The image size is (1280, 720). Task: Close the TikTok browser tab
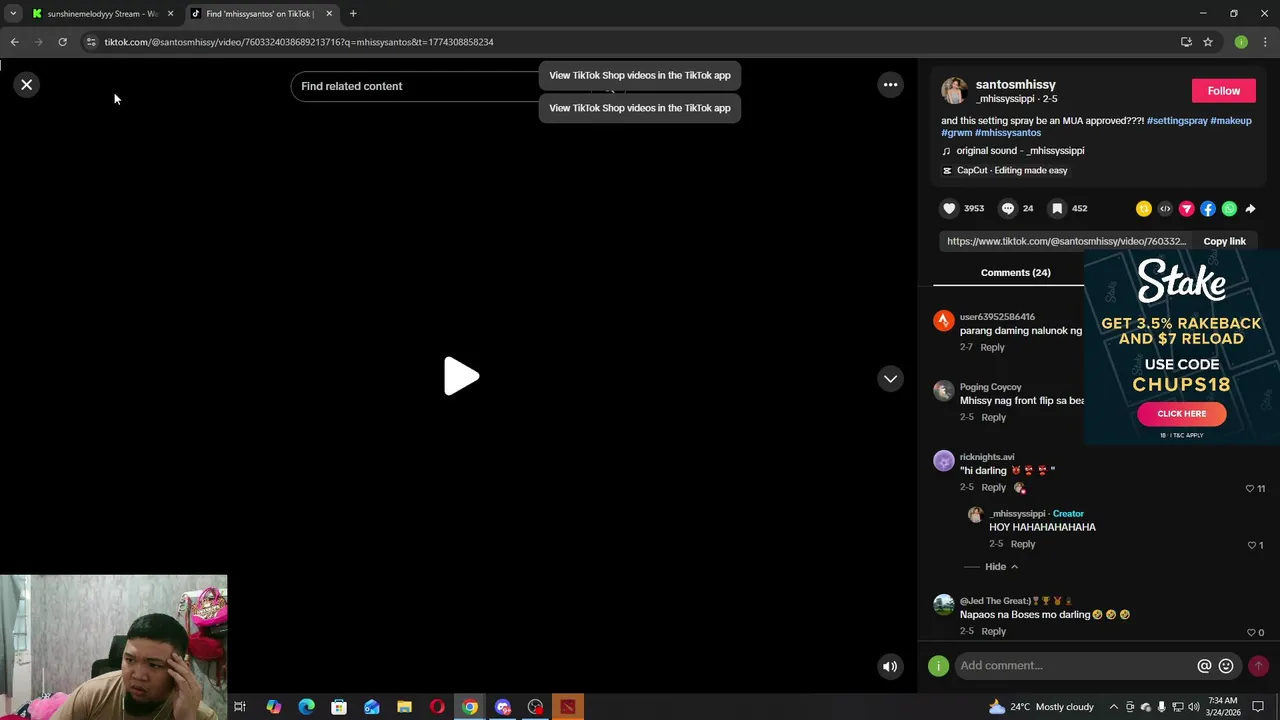click(x=329, y=14)
